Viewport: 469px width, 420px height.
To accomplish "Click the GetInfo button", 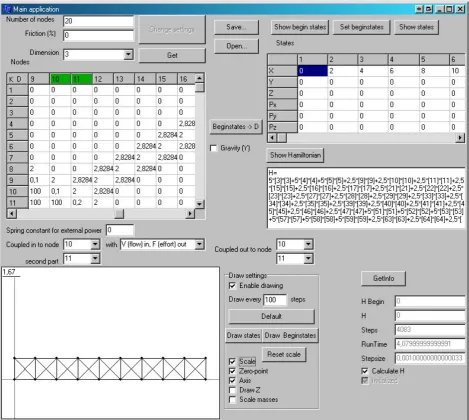I will [x=383, y=279].
